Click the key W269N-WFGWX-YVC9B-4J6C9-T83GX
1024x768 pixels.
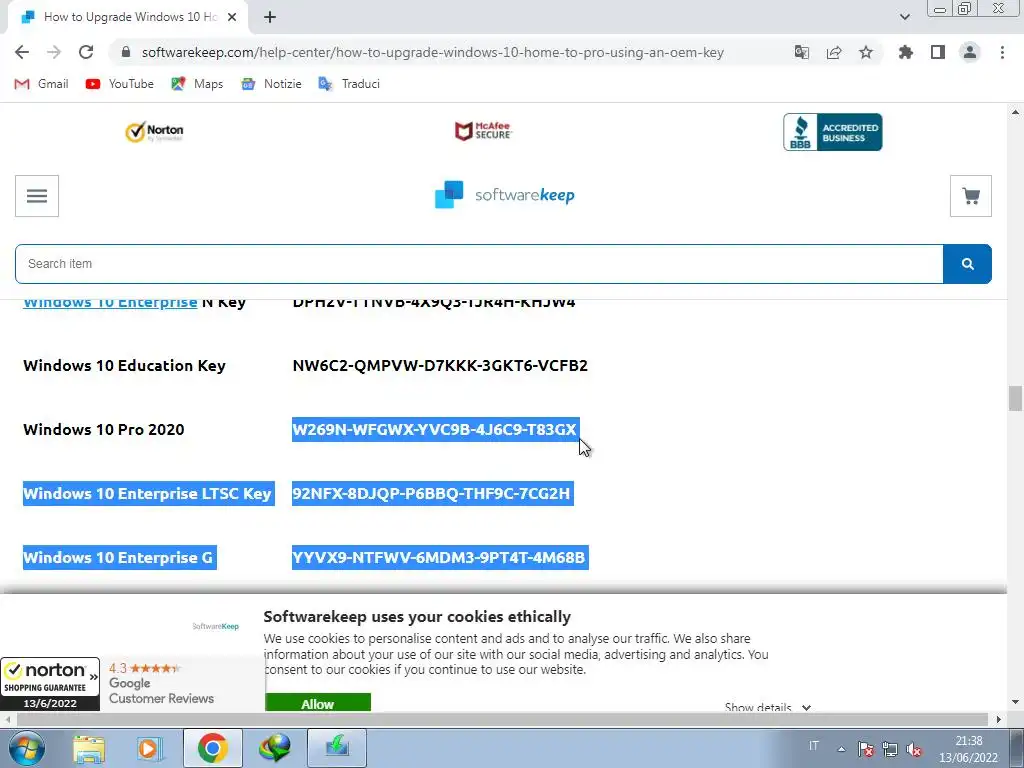click(x=436, y=430)
